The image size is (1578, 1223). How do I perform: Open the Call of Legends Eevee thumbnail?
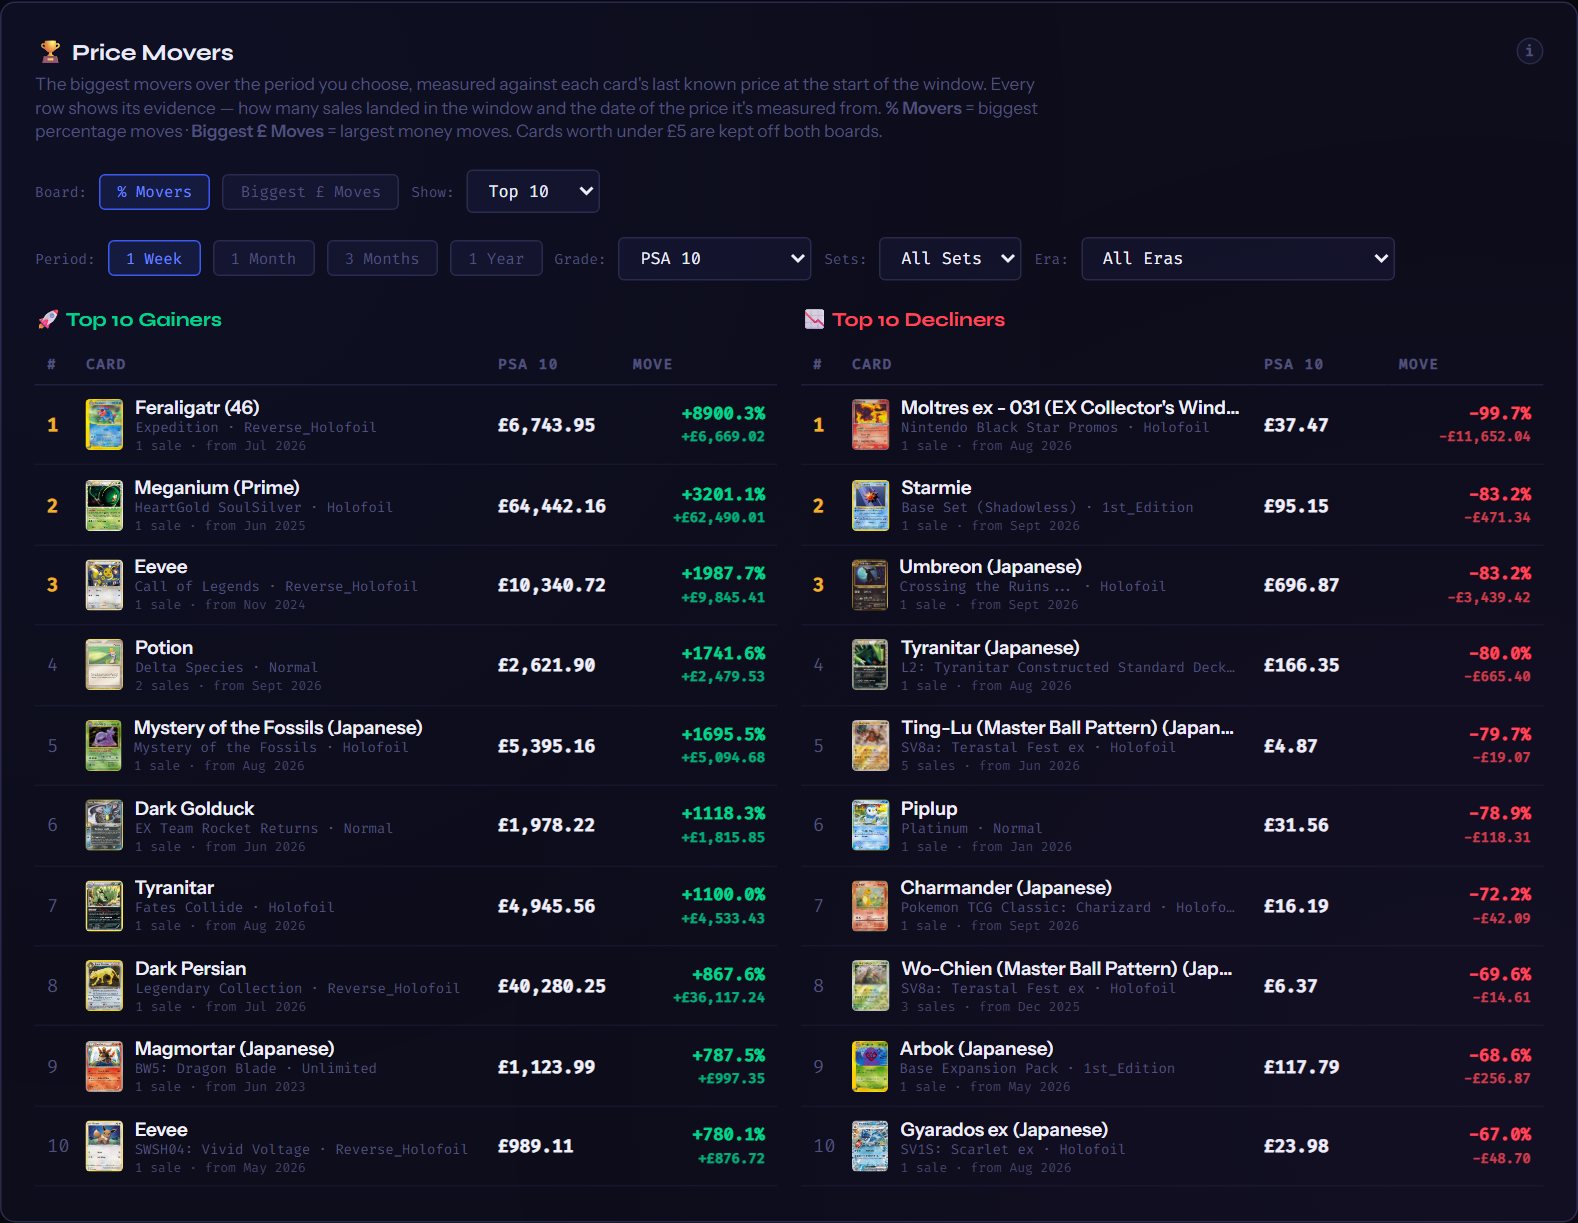point(104,585)
